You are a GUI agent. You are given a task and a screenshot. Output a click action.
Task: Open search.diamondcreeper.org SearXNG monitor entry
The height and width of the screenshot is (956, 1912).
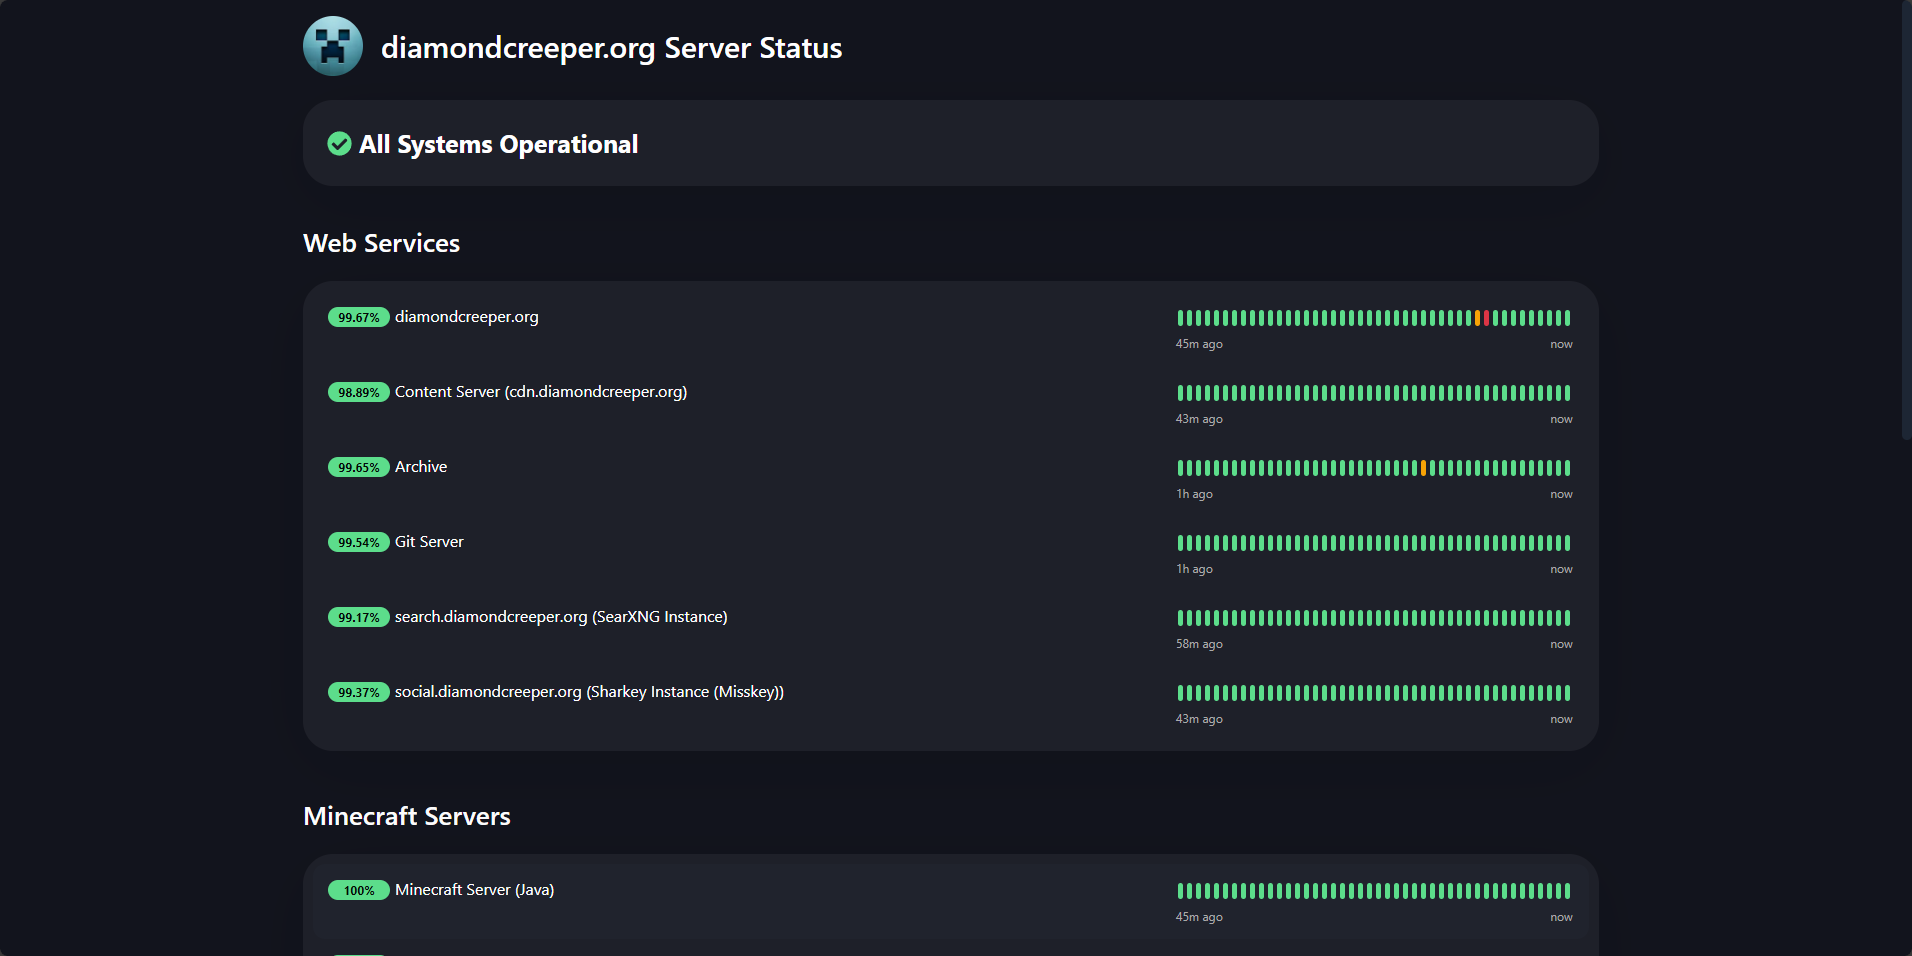click(x=561, y=617)
